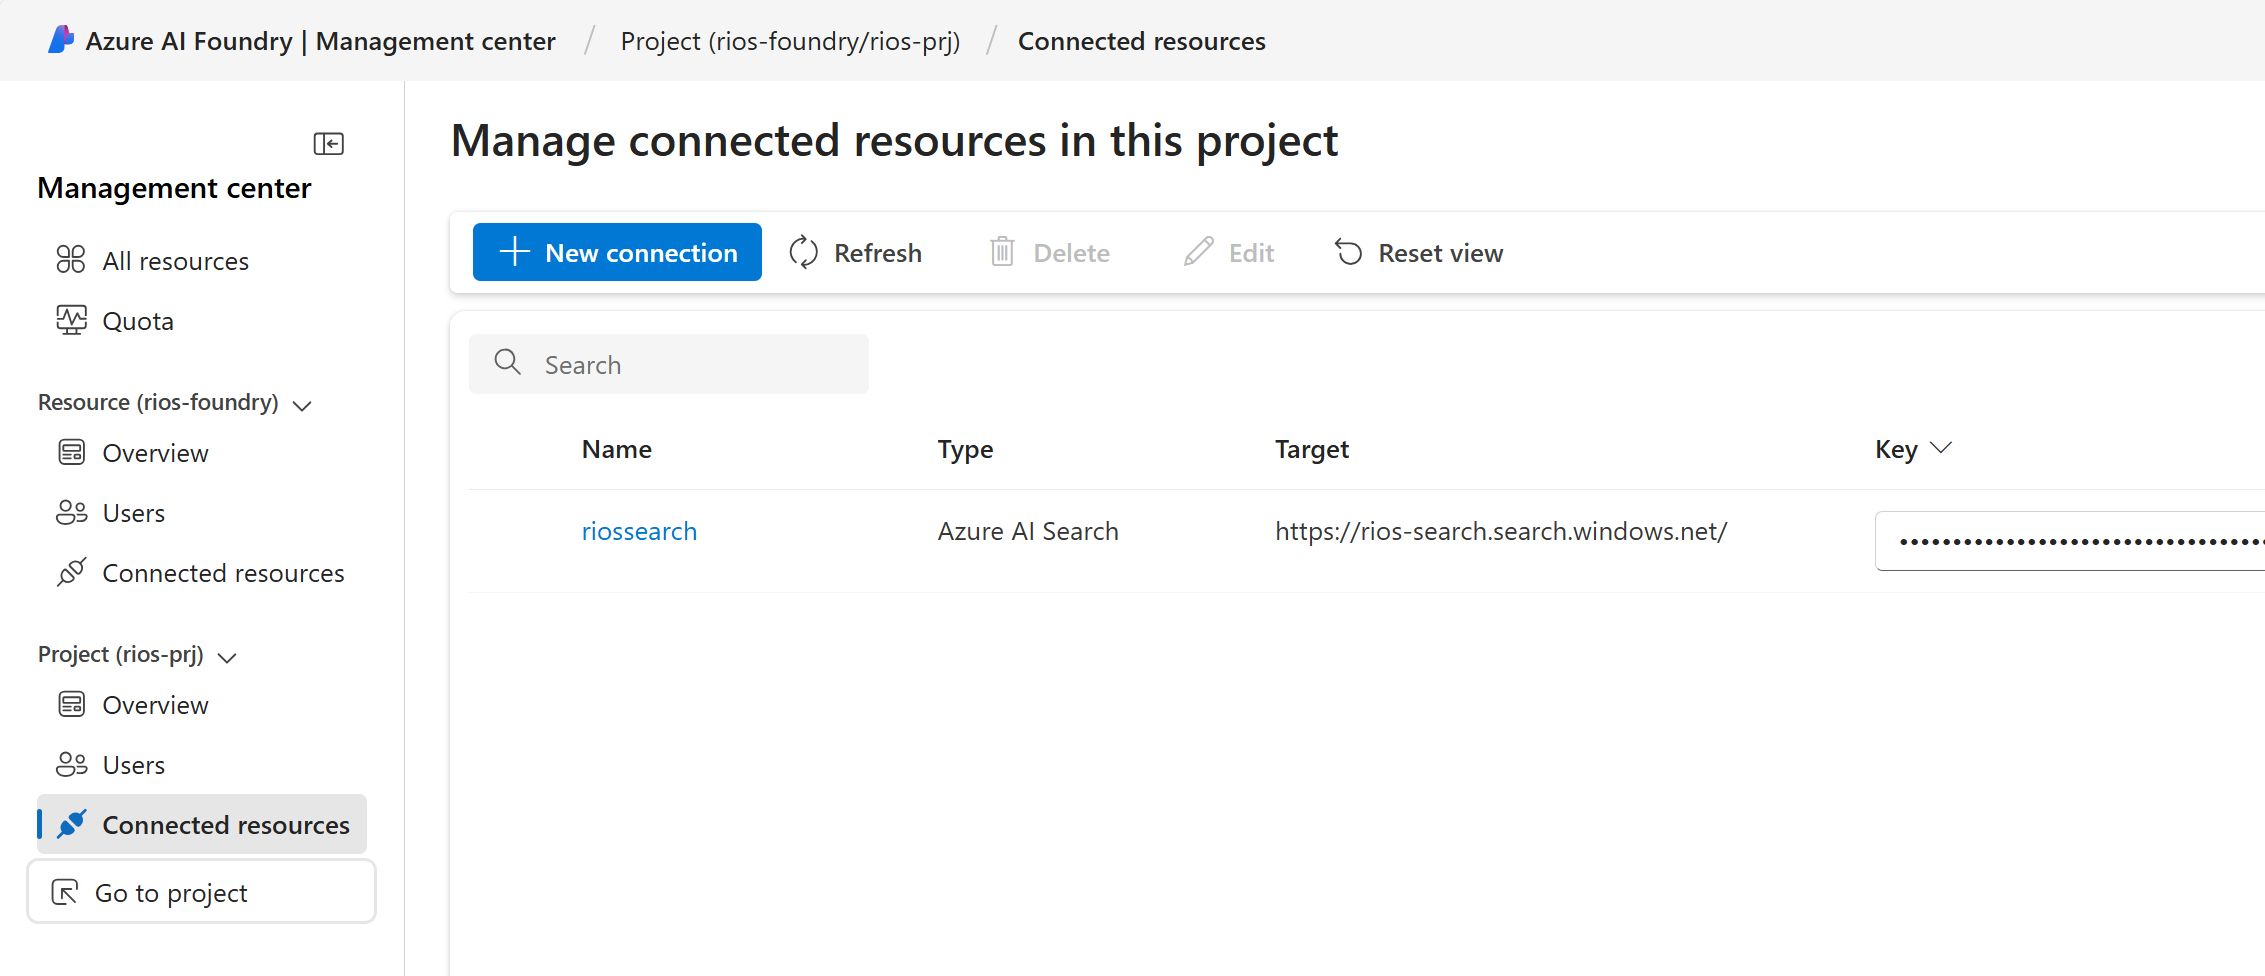This screenshot has height=976, width=2265.
Task: Click the search magnifier icon
Action: (x=508, y=362)
